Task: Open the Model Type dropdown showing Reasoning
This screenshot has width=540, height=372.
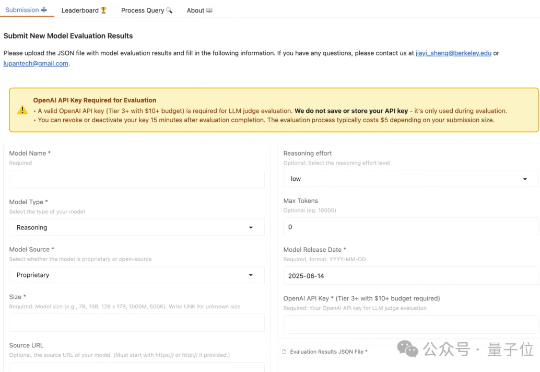Action: [x=137, y=227]
